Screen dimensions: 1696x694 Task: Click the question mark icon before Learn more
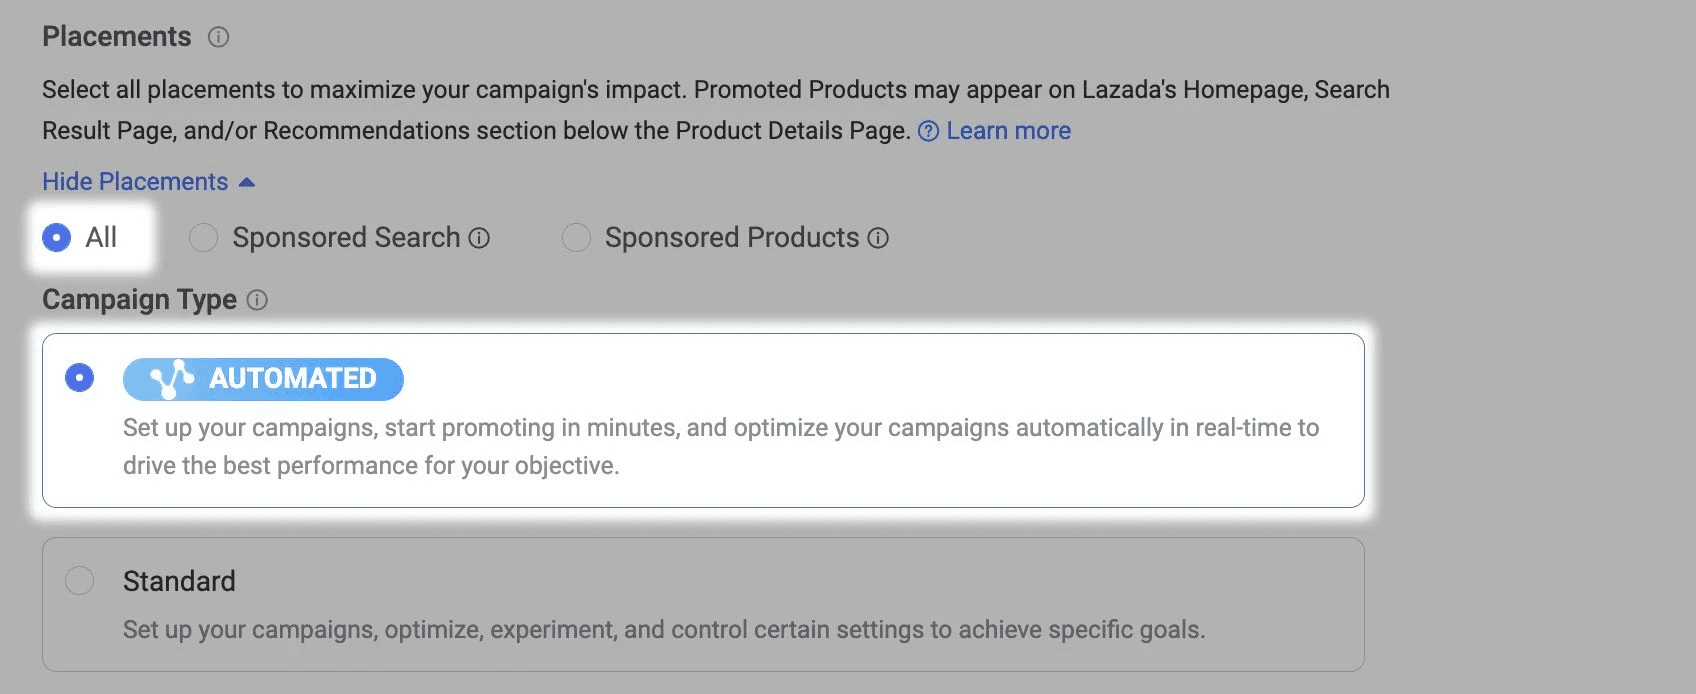(x=928, y=131)
